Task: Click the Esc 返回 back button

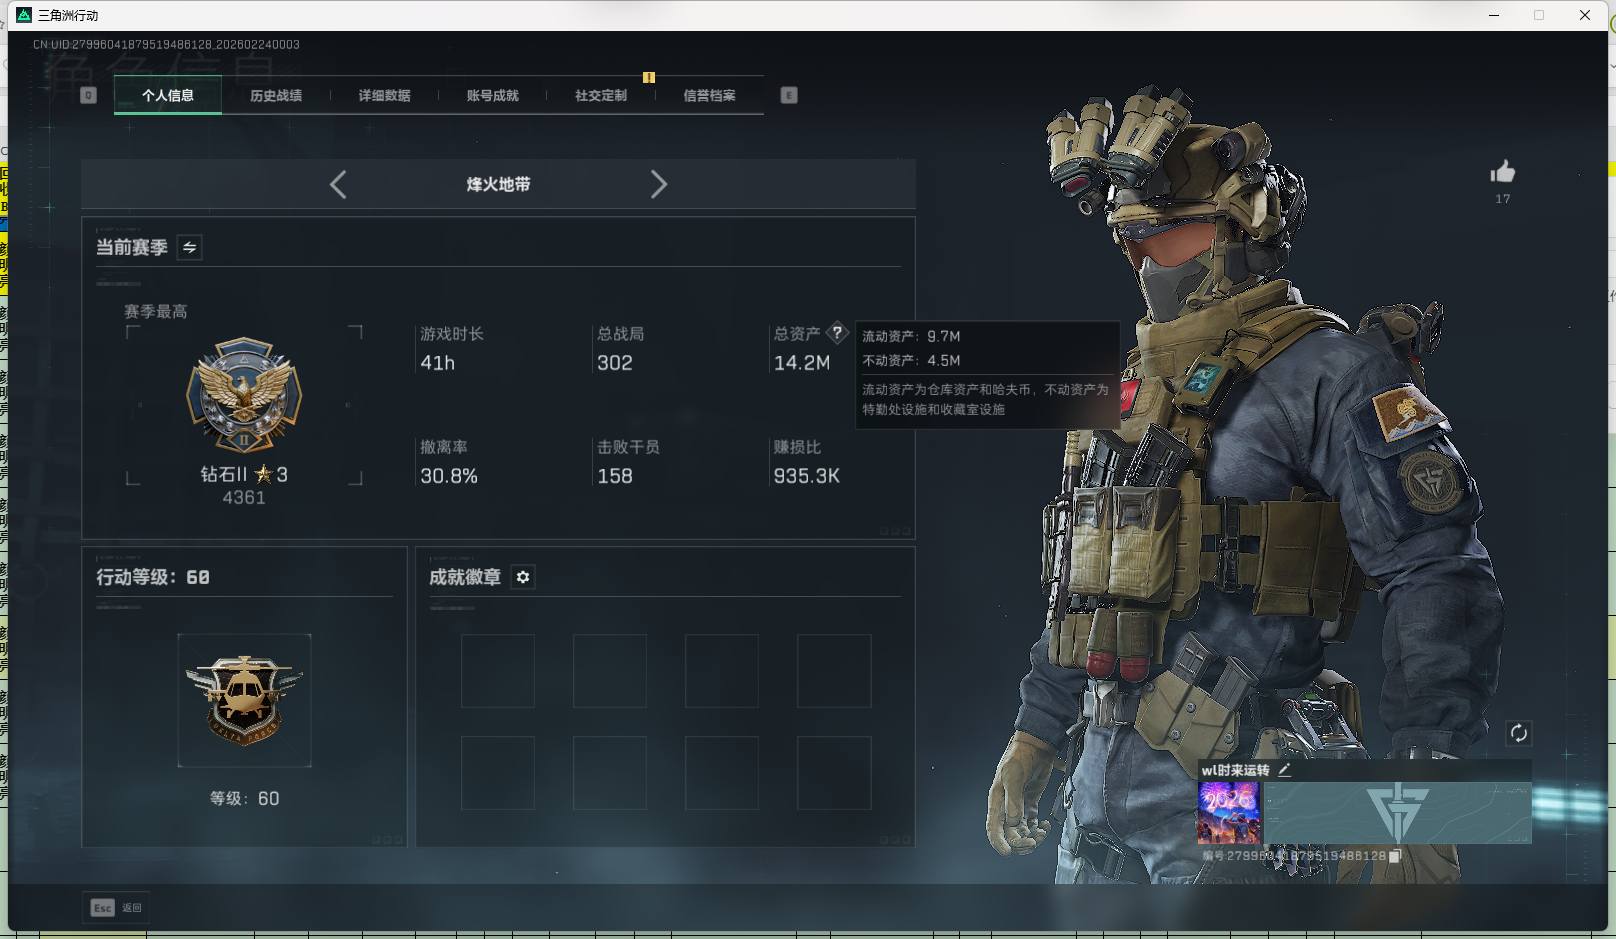Action: coord(116,907)
